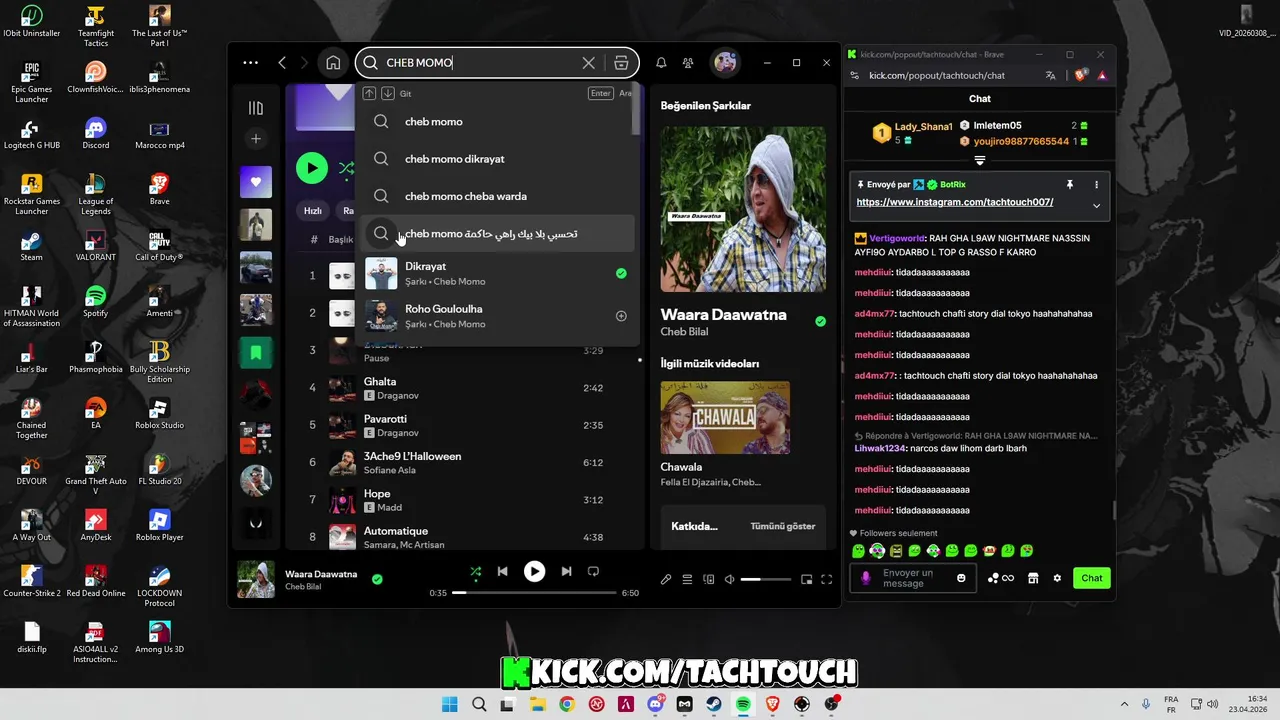Open the Kick chat shop icon

click(x=1033, y=578)
